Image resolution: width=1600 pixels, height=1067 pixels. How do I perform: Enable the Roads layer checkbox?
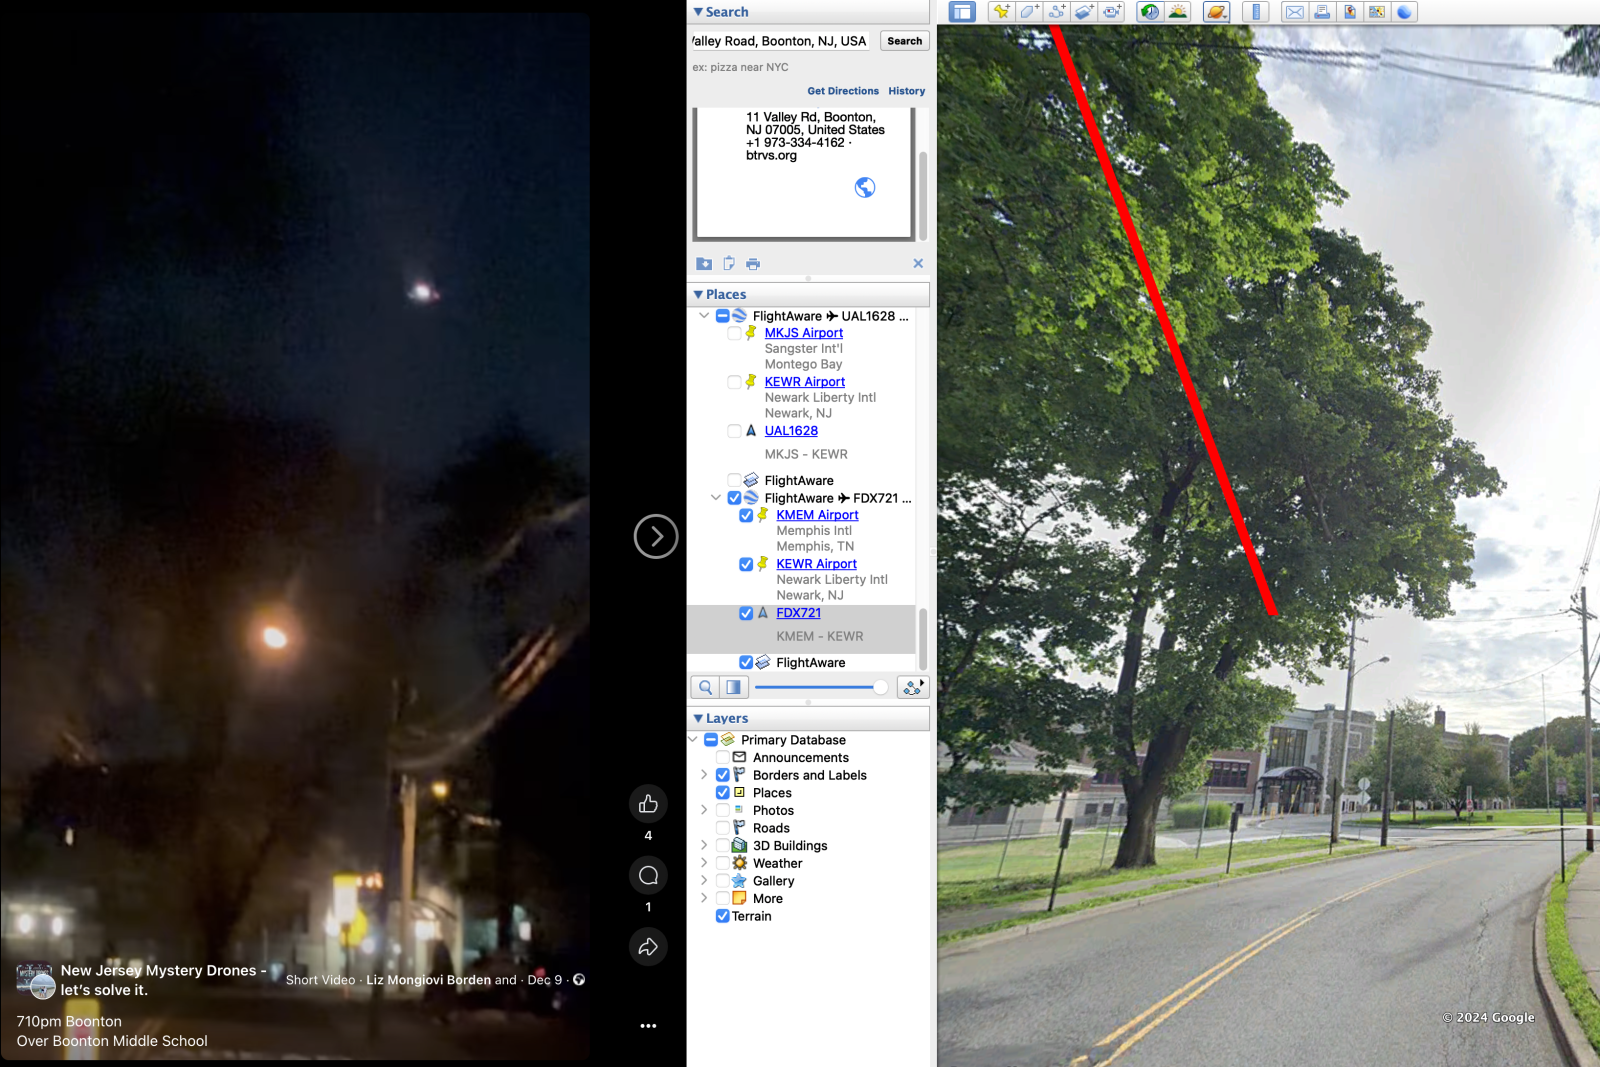click(x=722, y=828)
